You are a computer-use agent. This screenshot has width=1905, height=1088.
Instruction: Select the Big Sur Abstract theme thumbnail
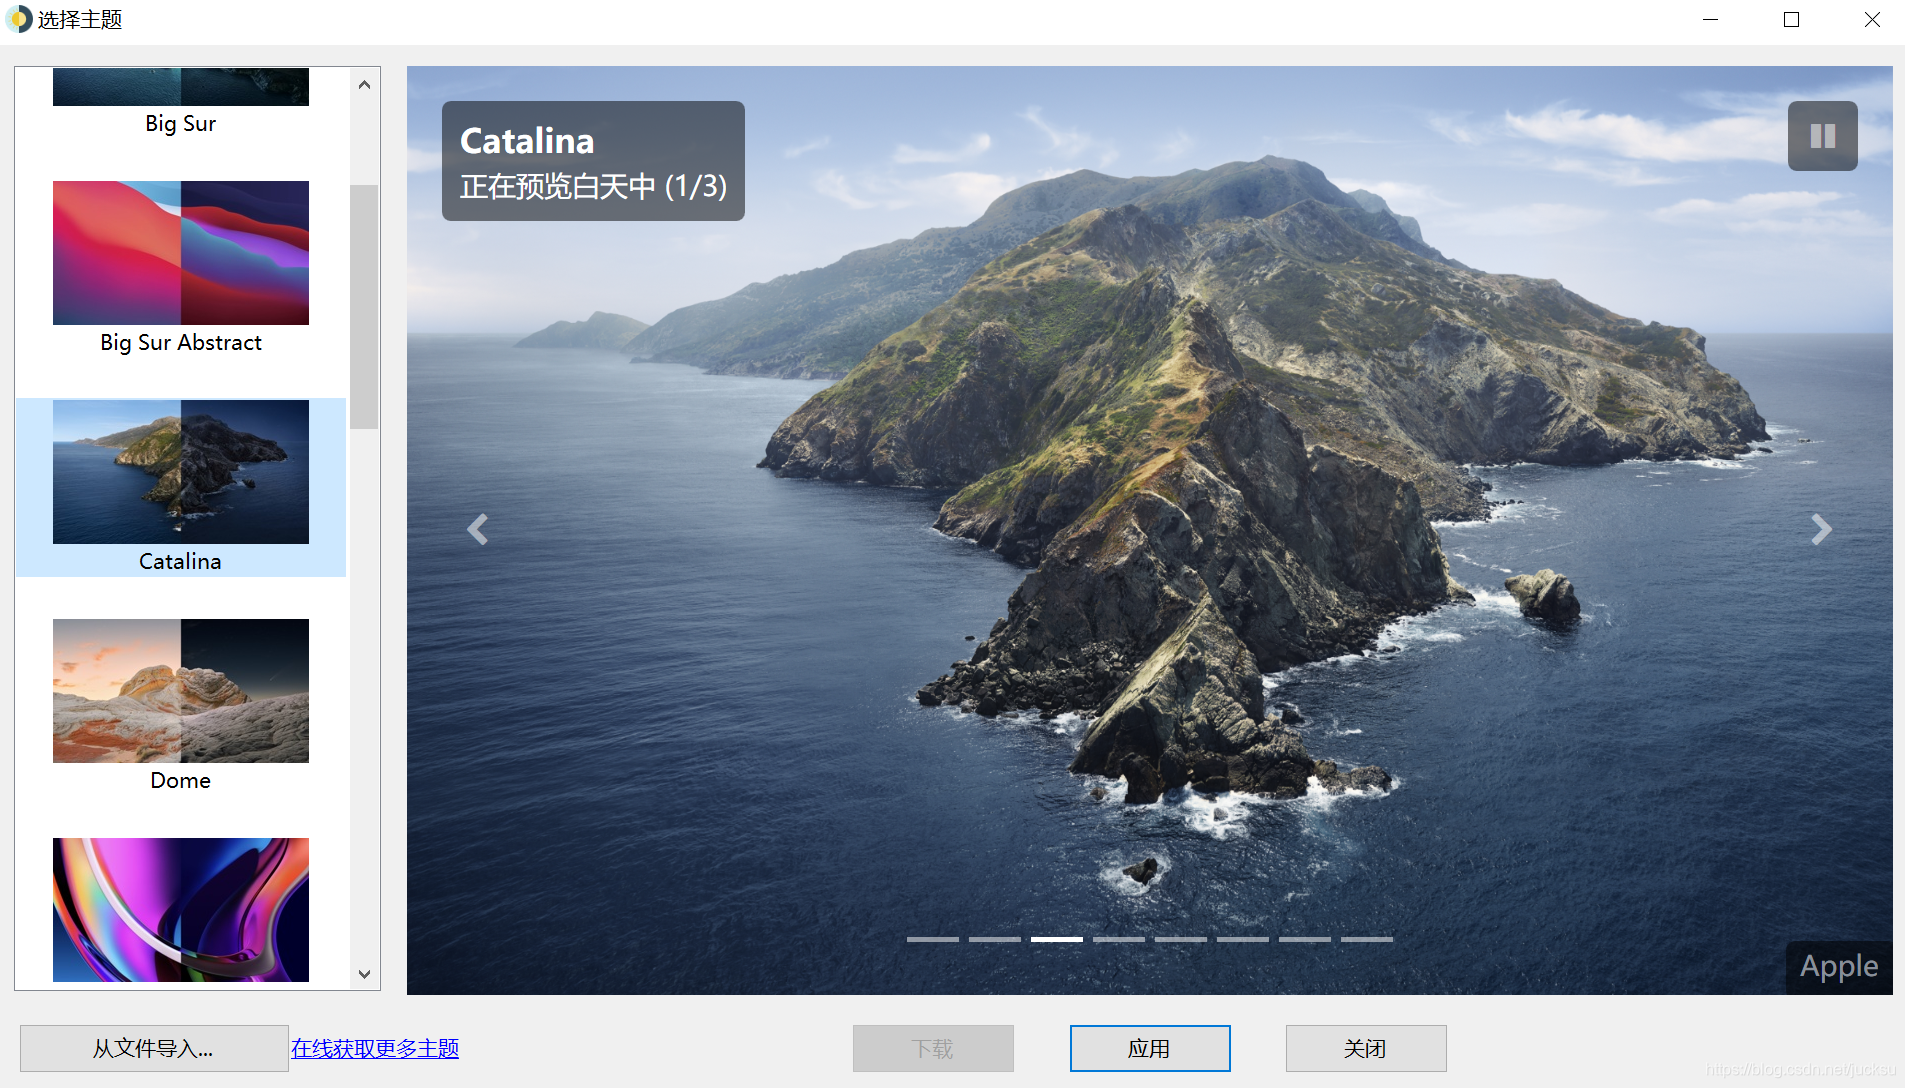coord(181,253)
